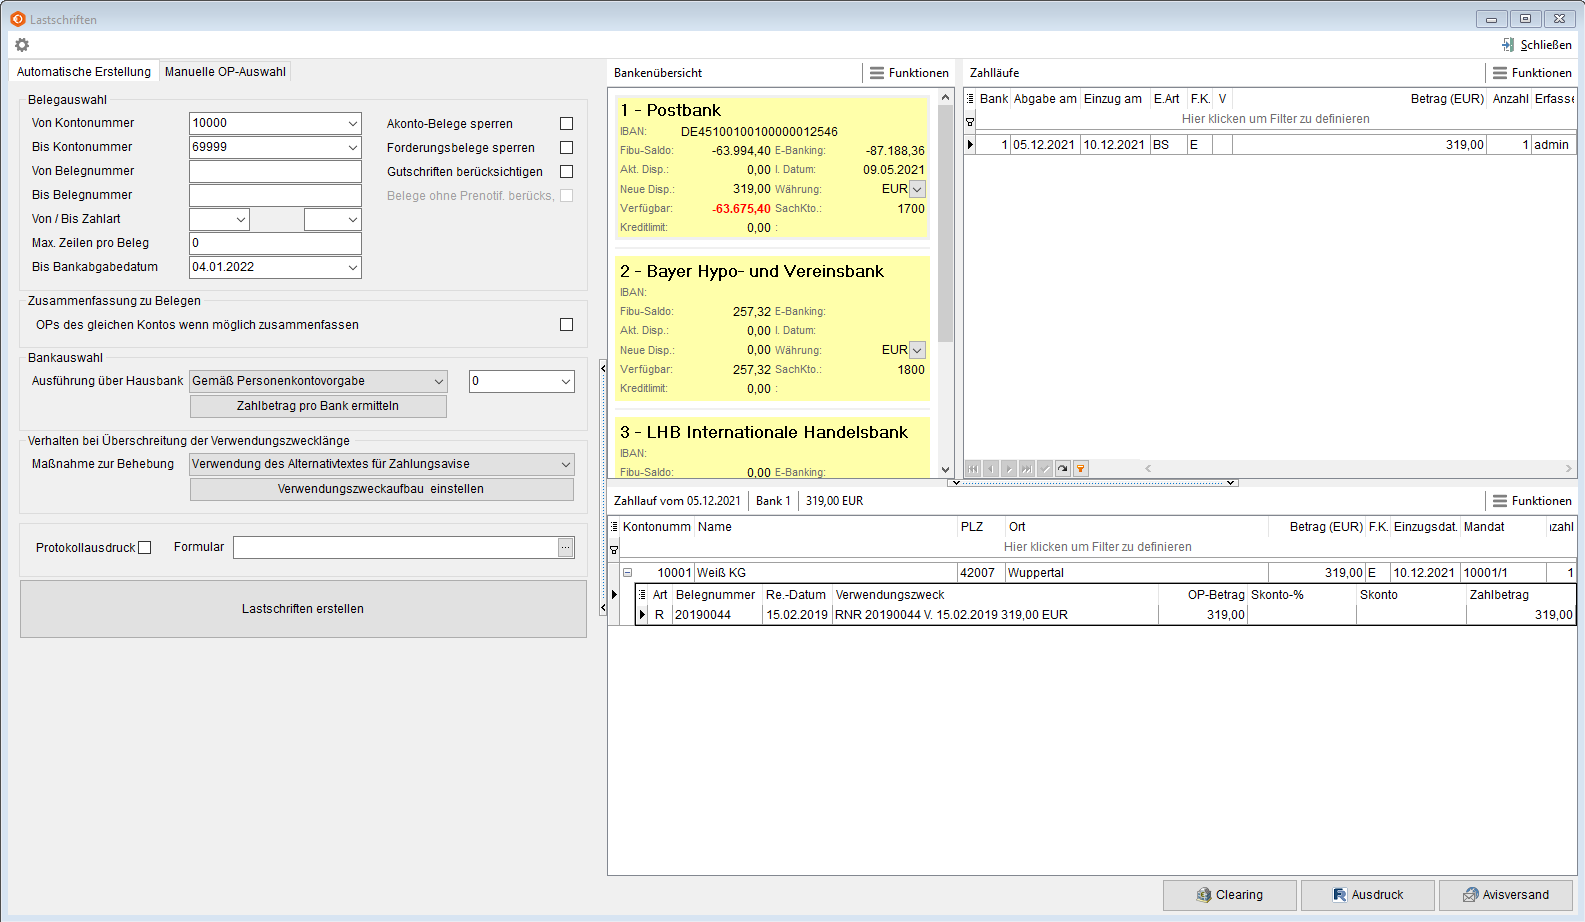Switch to Manuelle OP-Auswahl tab
The image size is (1585, 922).
[225, 72]
